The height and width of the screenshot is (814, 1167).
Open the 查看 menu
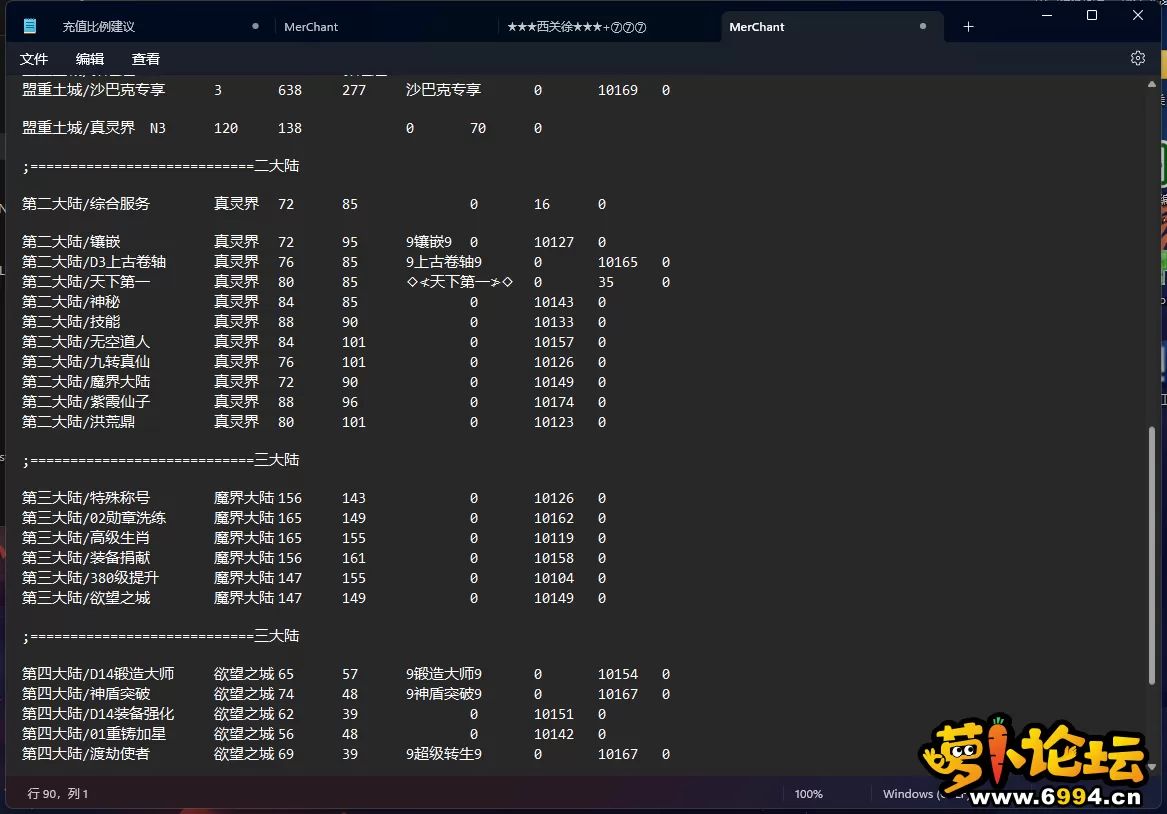coord(145,59)
